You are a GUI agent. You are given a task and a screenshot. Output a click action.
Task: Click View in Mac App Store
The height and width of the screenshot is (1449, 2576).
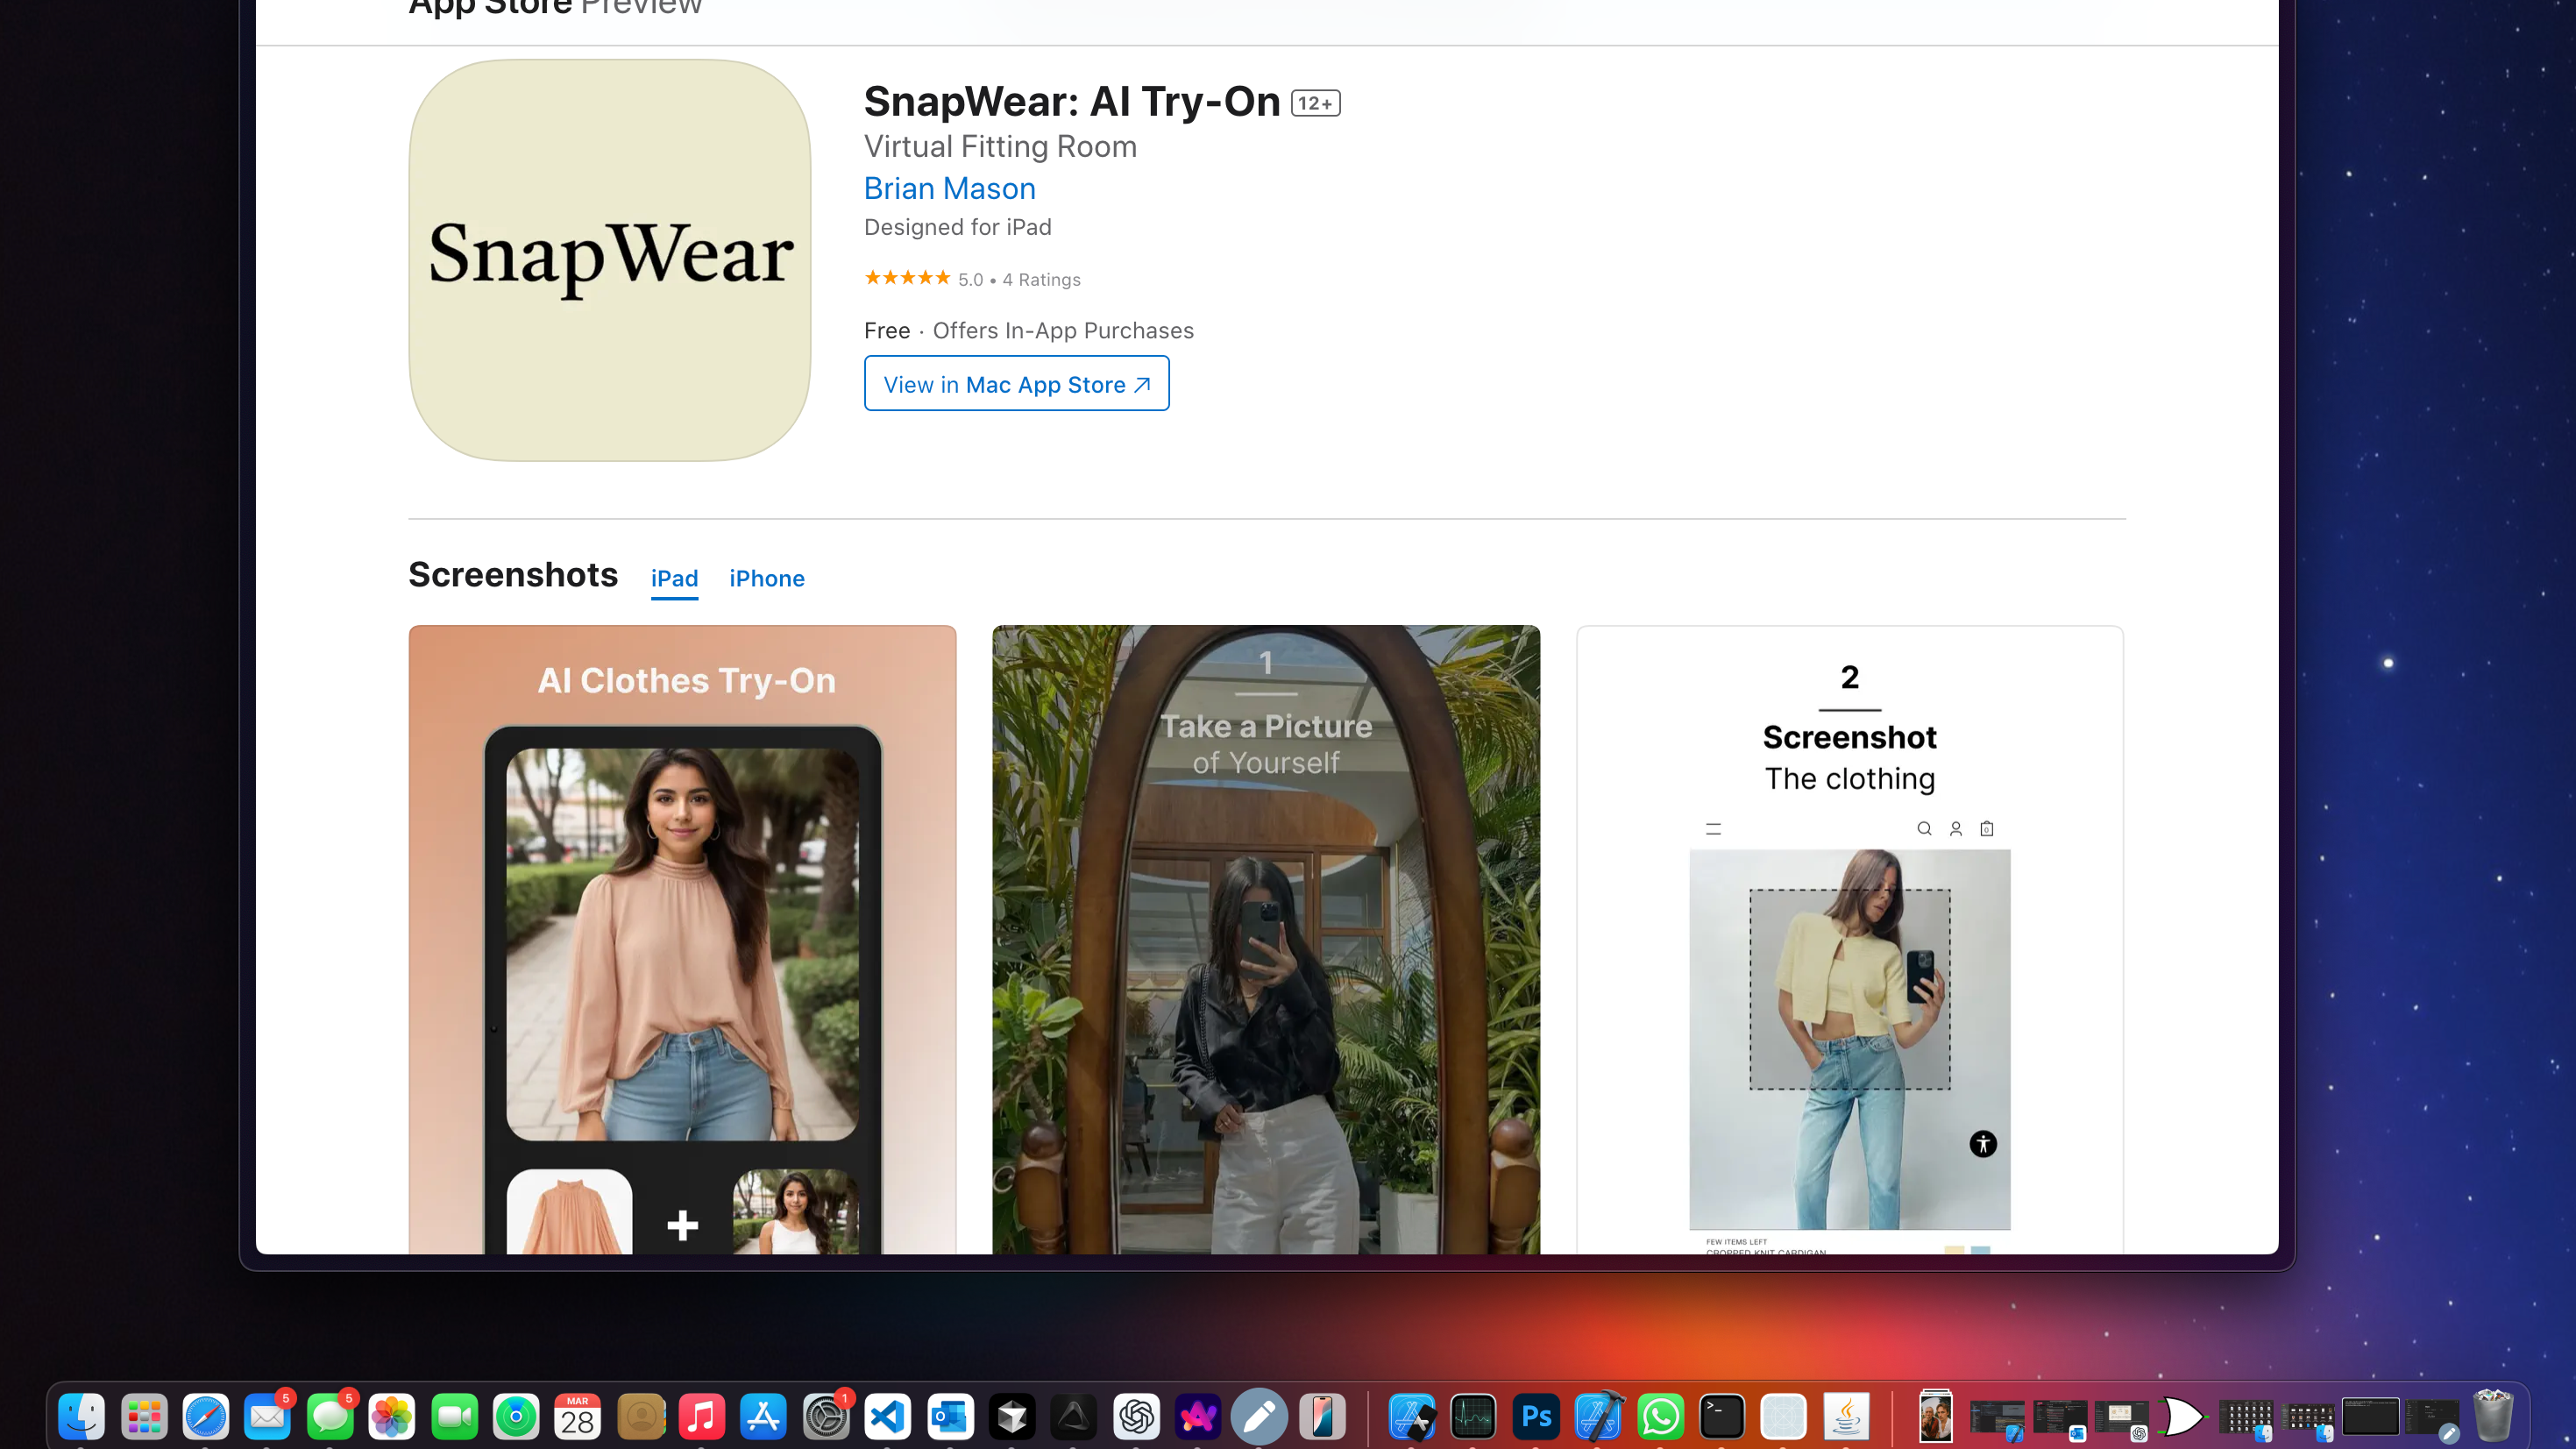coord(1016,383)
